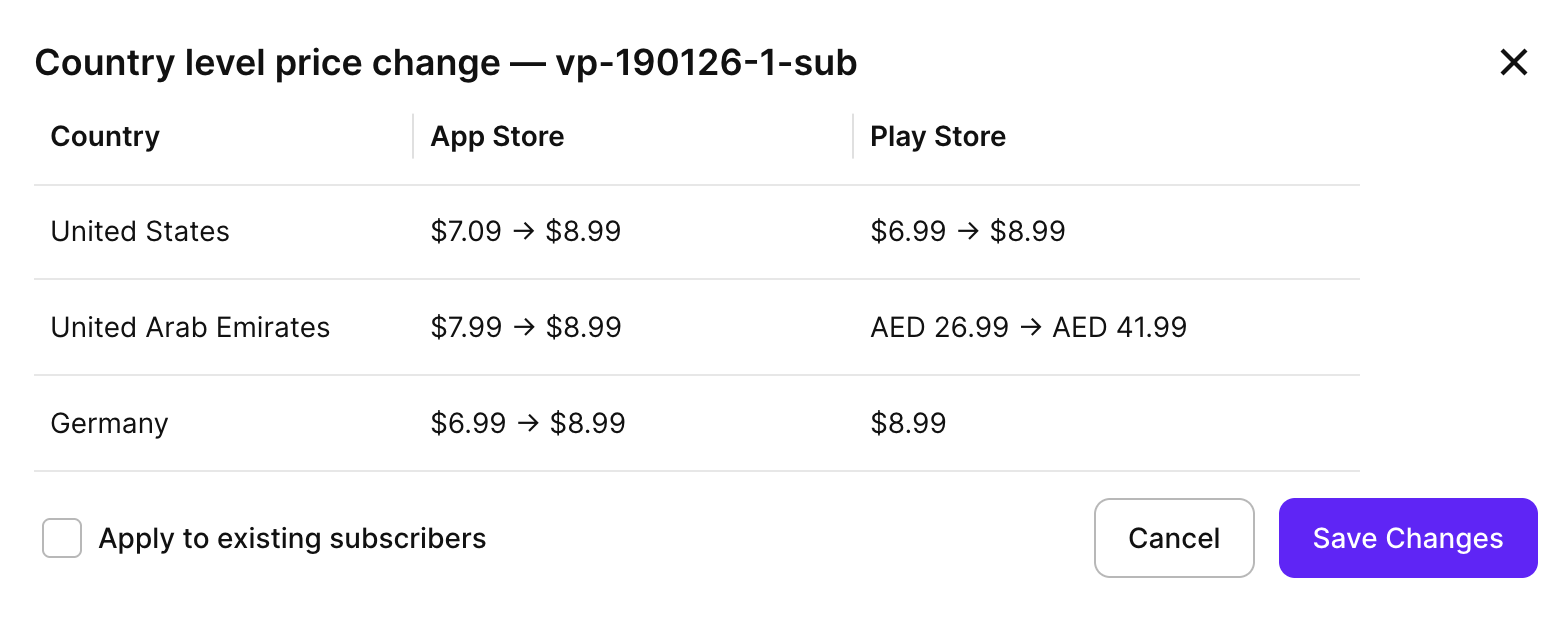Click the X icon in the dialog corner

(1514, 62)
